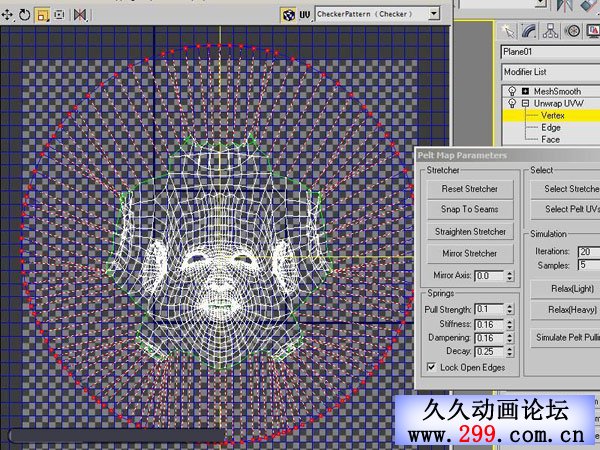600x450 pixels.
Task: Click the UV editor horizontal scrollbar
Action: coord(117,435)
